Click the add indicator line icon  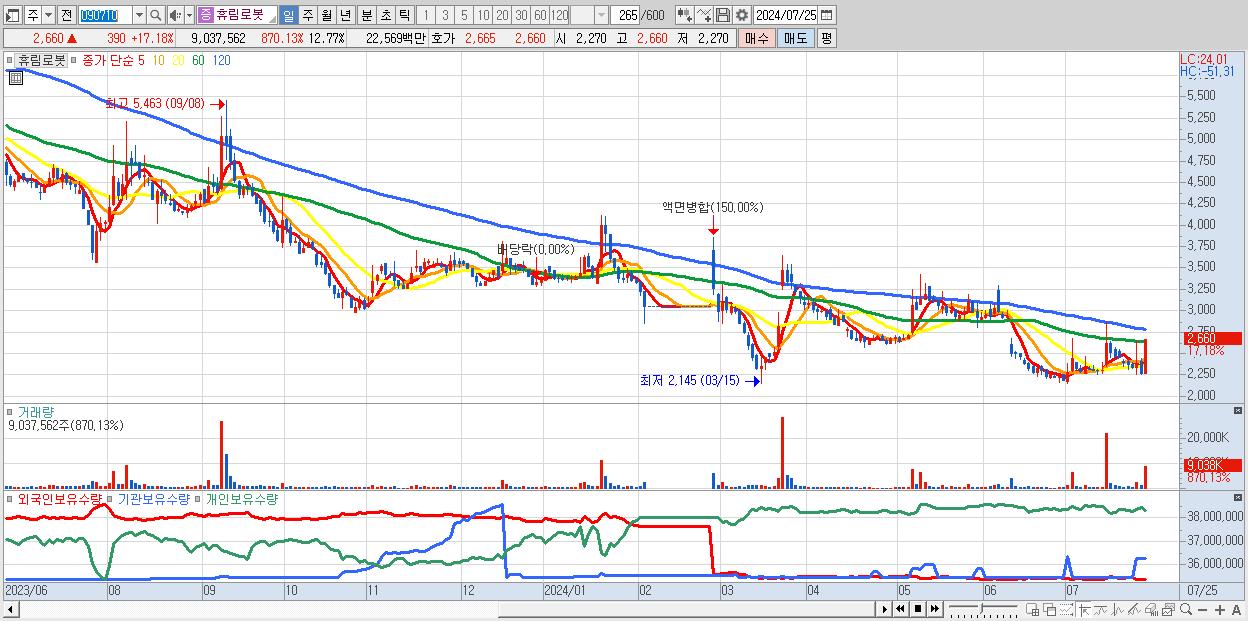[x=704, y=15]
